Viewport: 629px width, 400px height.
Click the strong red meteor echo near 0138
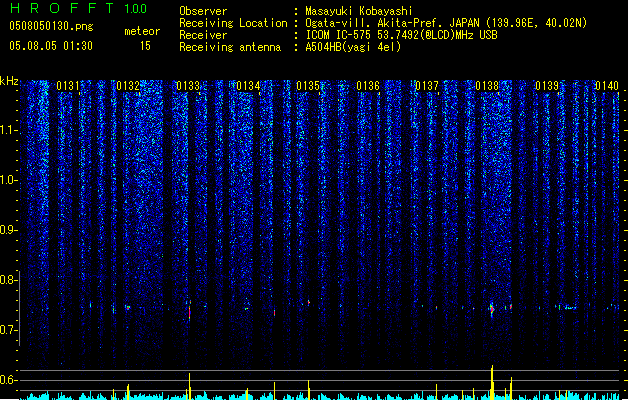tap(492, 310)
